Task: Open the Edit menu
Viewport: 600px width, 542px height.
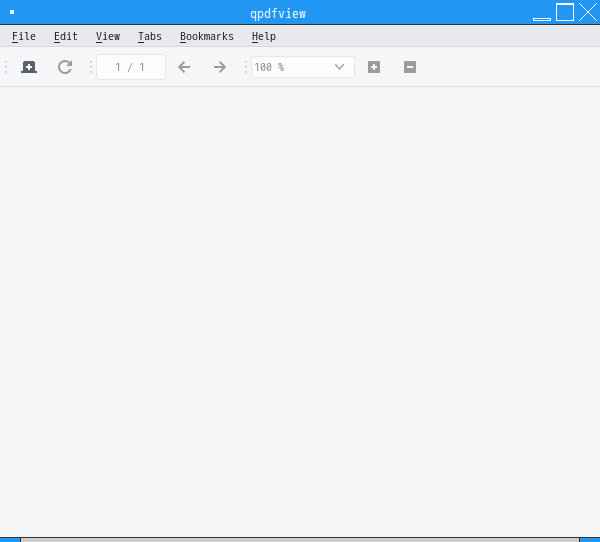Action: [x=66, y=36]
